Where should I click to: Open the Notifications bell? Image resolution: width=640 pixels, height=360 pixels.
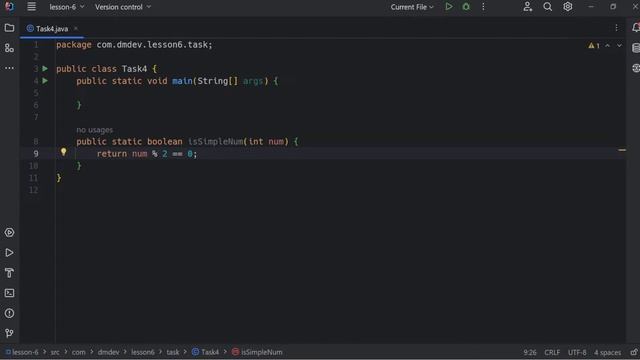point(636,28)
